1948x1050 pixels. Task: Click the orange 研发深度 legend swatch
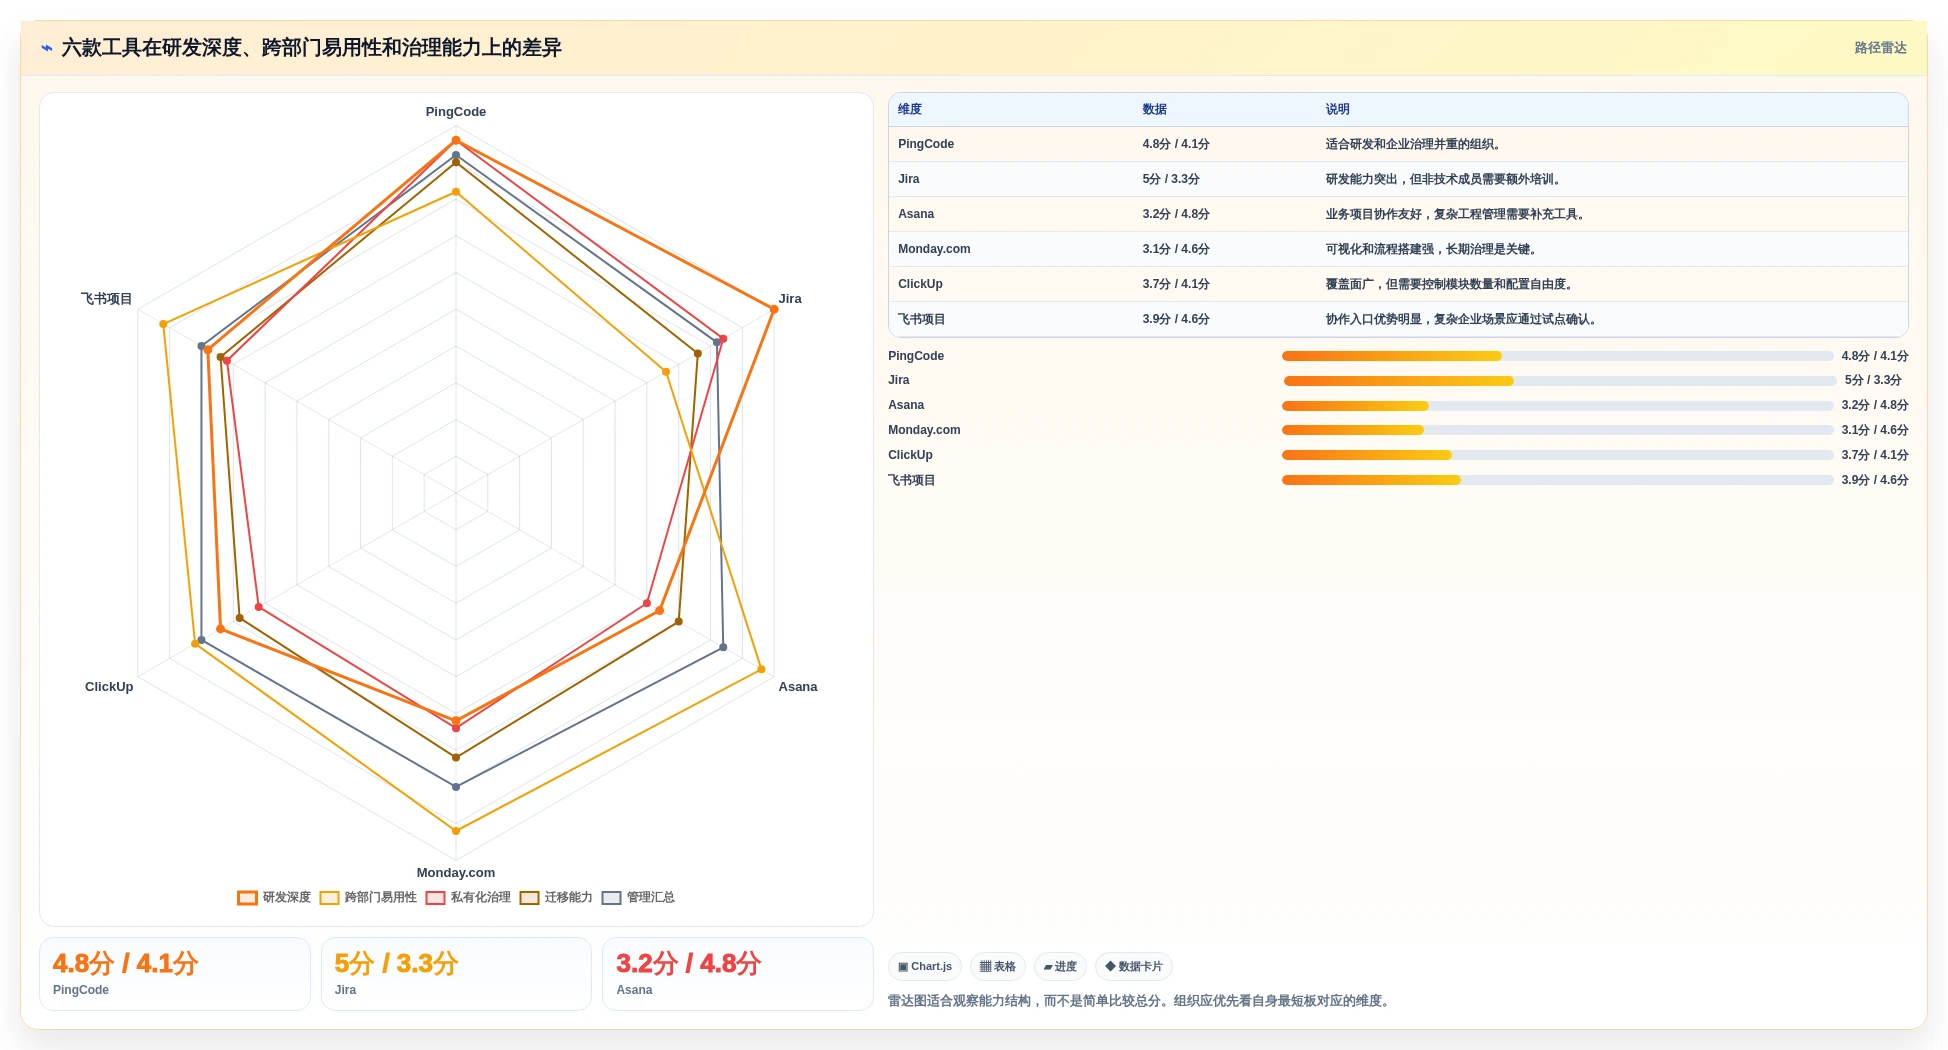(x=247, y=897)
